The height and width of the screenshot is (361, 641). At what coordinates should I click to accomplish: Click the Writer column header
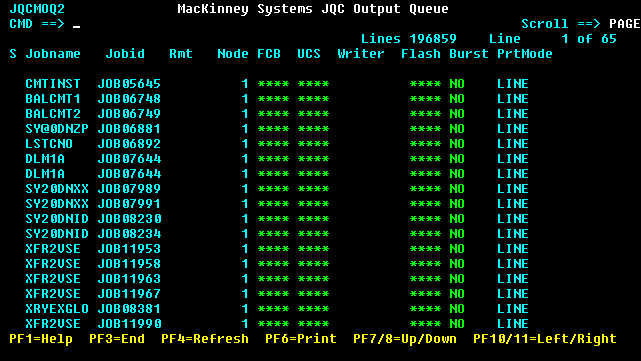[x=361, y=54]
